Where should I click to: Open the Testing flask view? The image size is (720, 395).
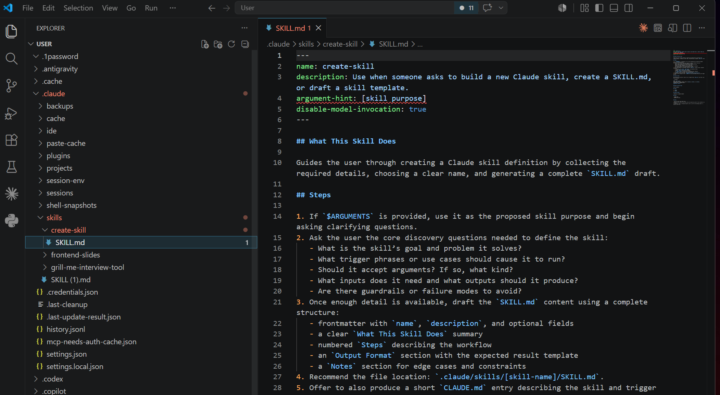pos(11,167)
